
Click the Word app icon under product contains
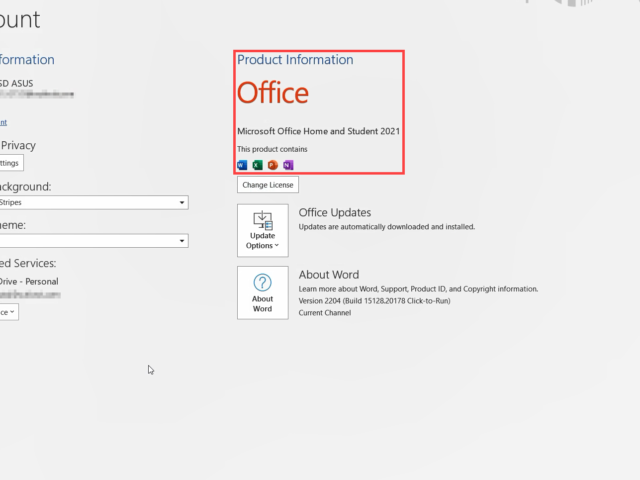[x=242, y=164]
